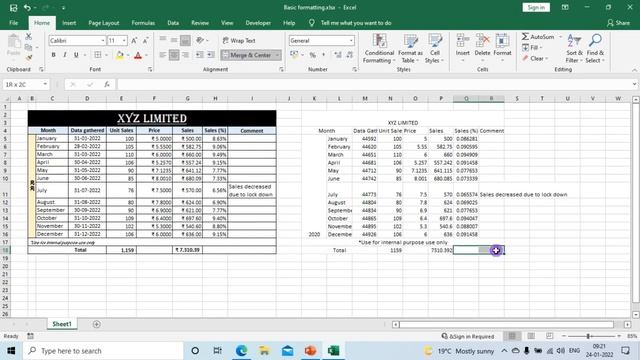
Task: Toggle Align Right
Action: [x=185, y=55]
